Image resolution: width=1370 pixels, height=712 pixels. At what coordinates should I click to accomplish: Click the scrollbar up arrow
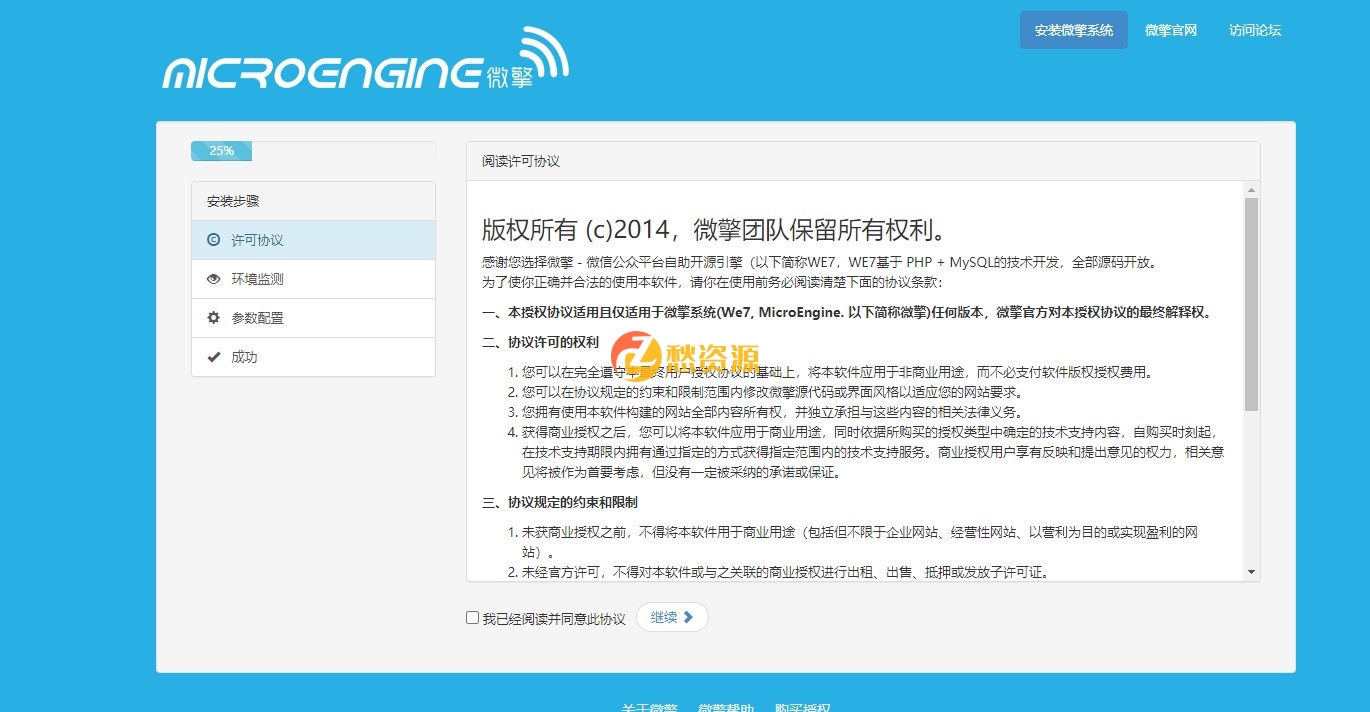pyautogui.click(x=1251, y=189)
